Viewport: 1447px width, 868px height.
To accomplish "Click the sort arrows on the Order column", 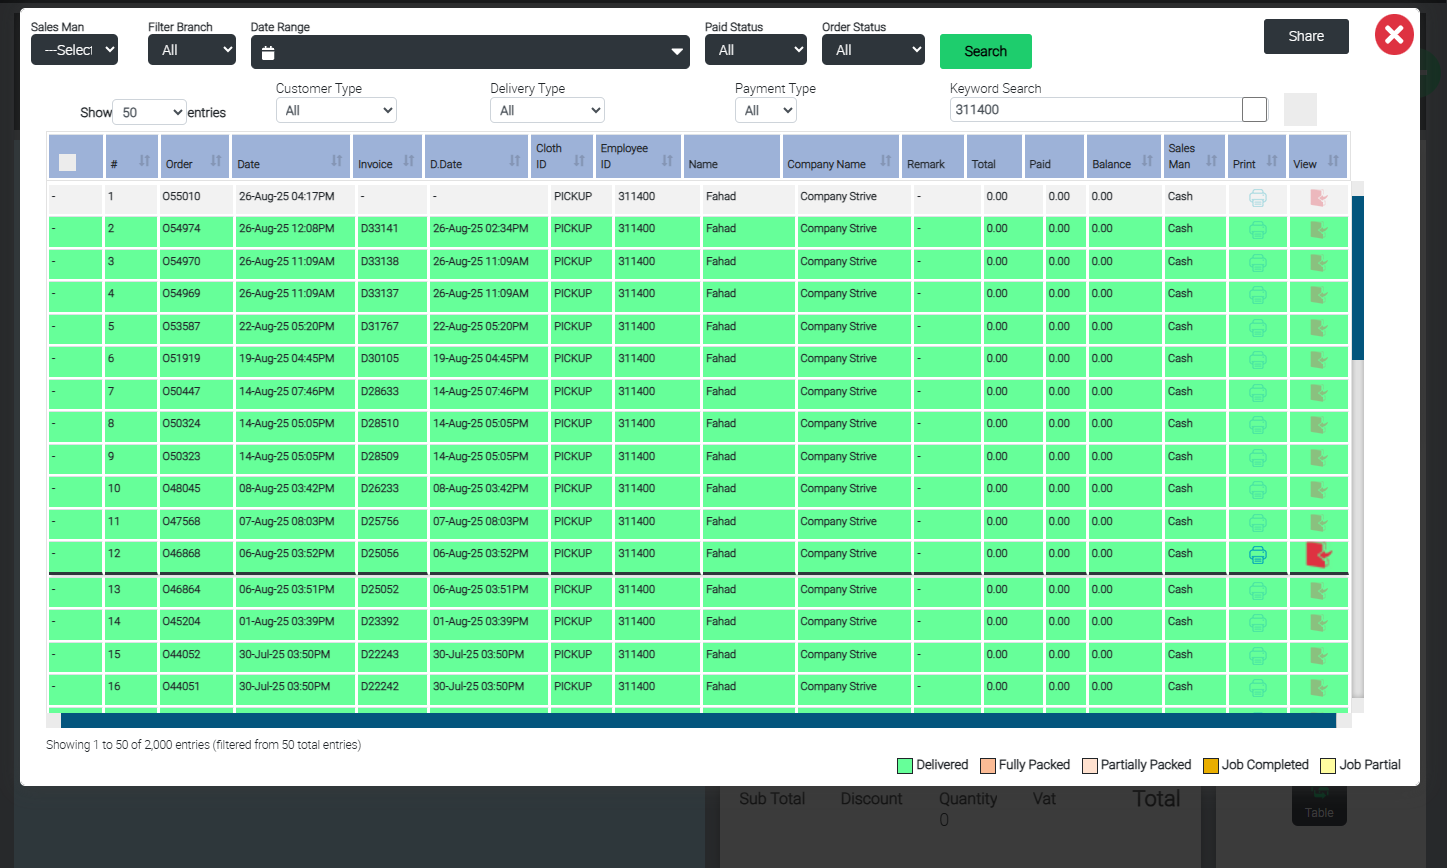I will click(216, 161).
